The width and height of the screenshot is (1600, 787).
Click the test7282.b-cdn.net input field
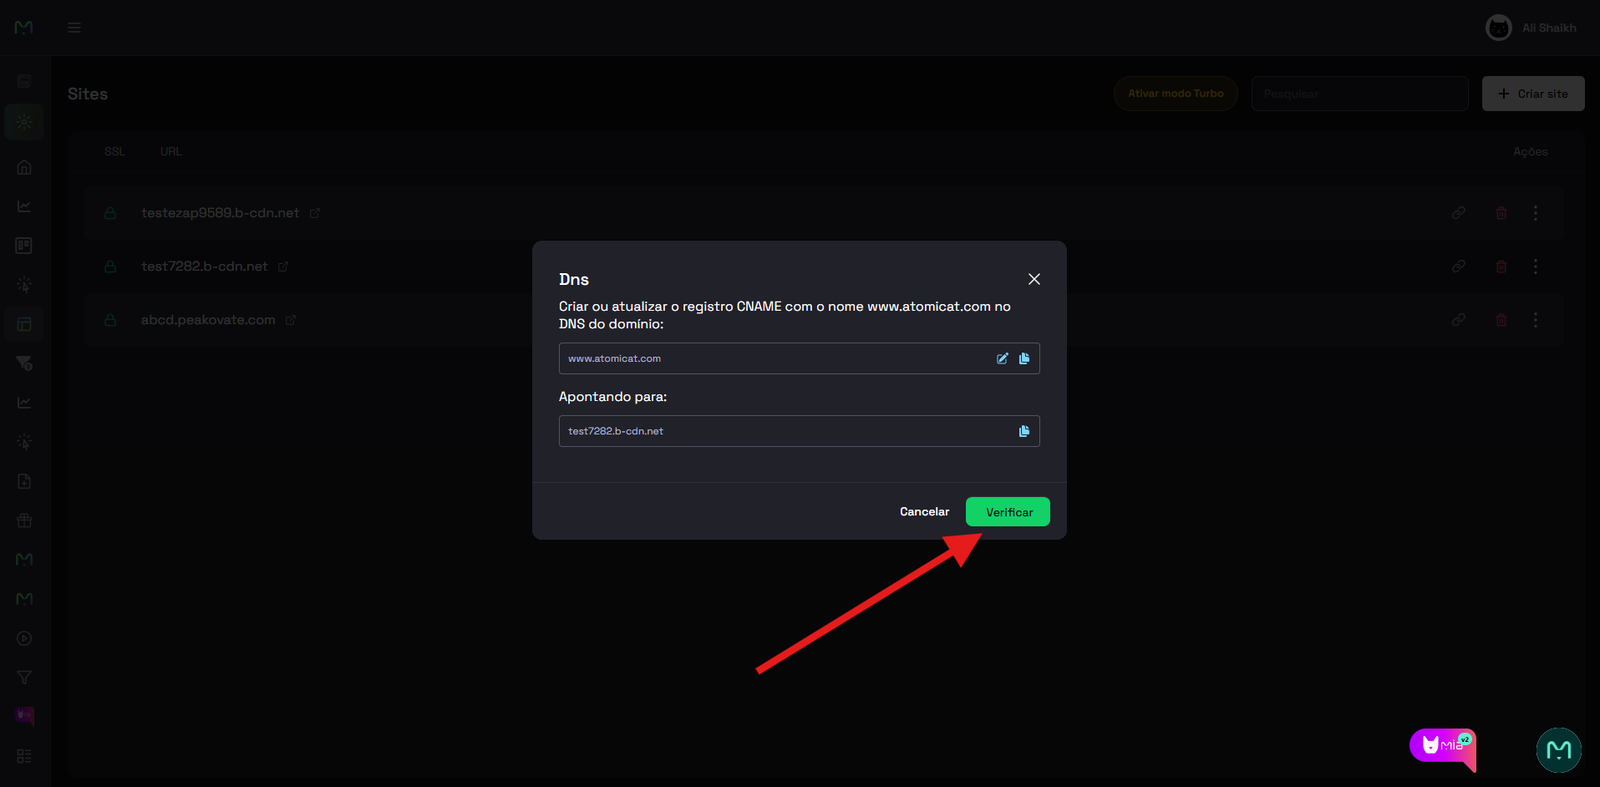point(799,431)
